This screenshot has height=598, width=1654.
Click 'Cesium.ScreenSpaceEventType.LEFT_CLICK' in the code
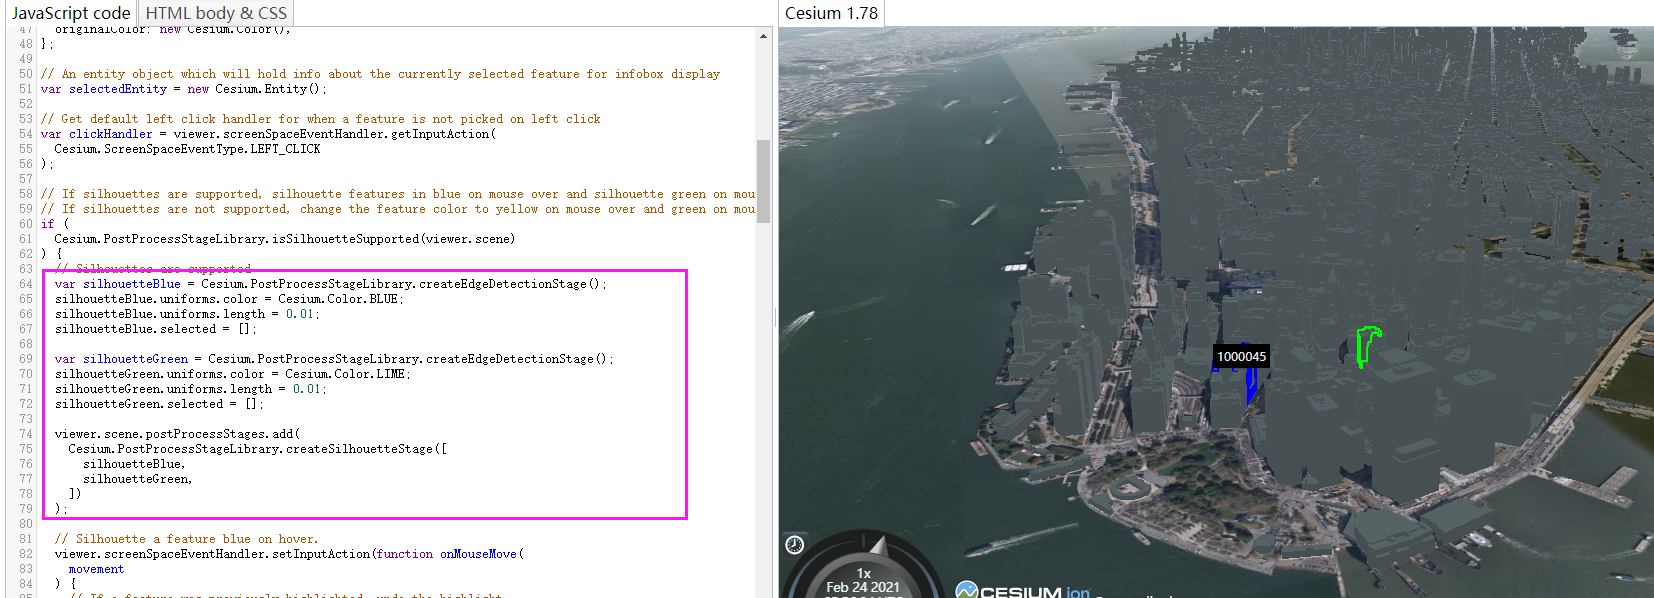(x=187, y=149)
